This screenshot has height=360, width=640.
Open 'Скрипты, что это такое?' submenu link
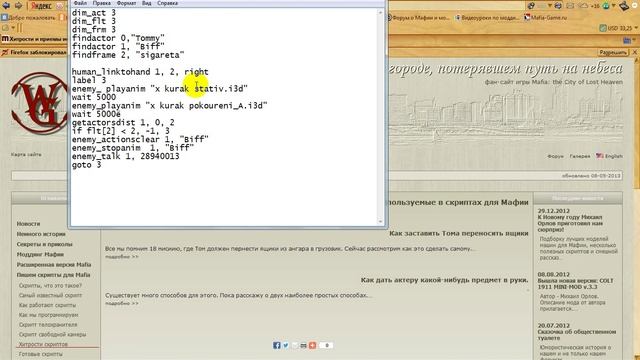pos(50,285)
